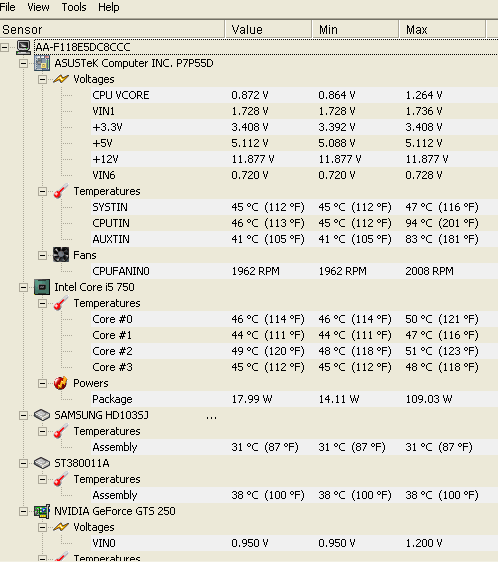This screenshot has width=498, height=562.
Task: Select the CPU VCORE row
Action: tap(294, 95)
